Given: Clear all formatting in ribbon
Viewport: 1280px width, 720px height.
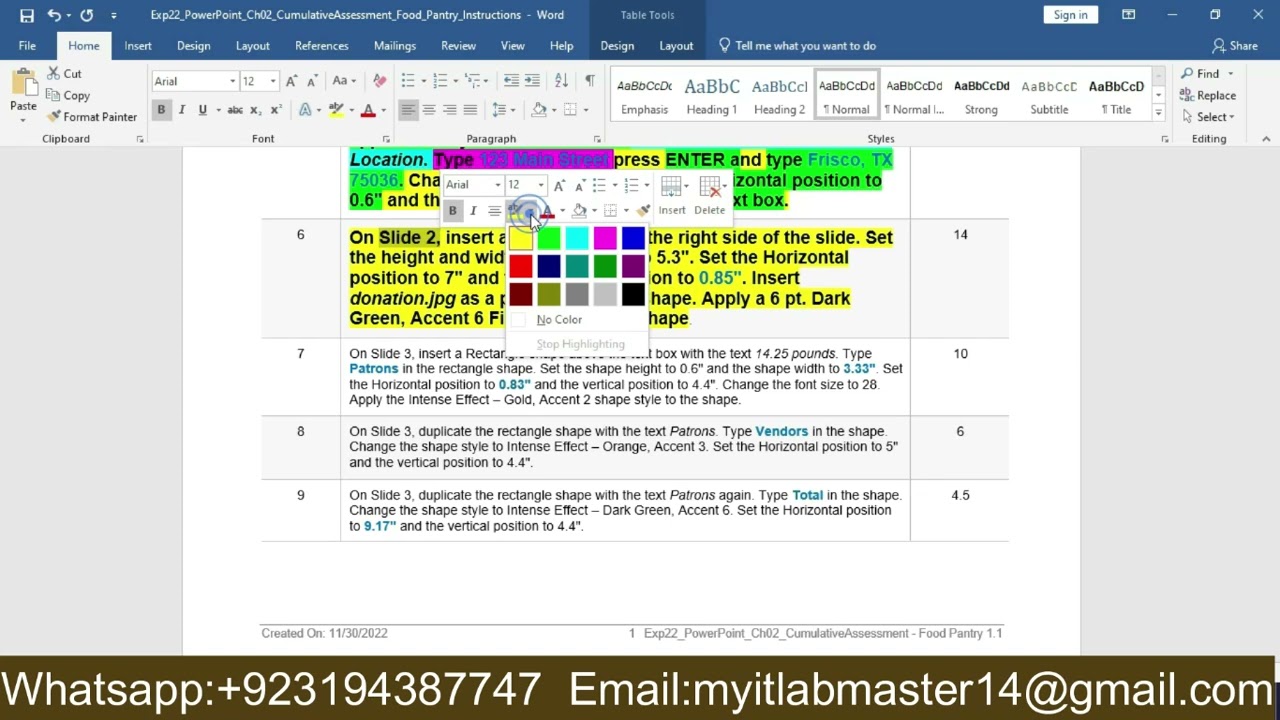Looking at the screenshot, I should [379, 81].
